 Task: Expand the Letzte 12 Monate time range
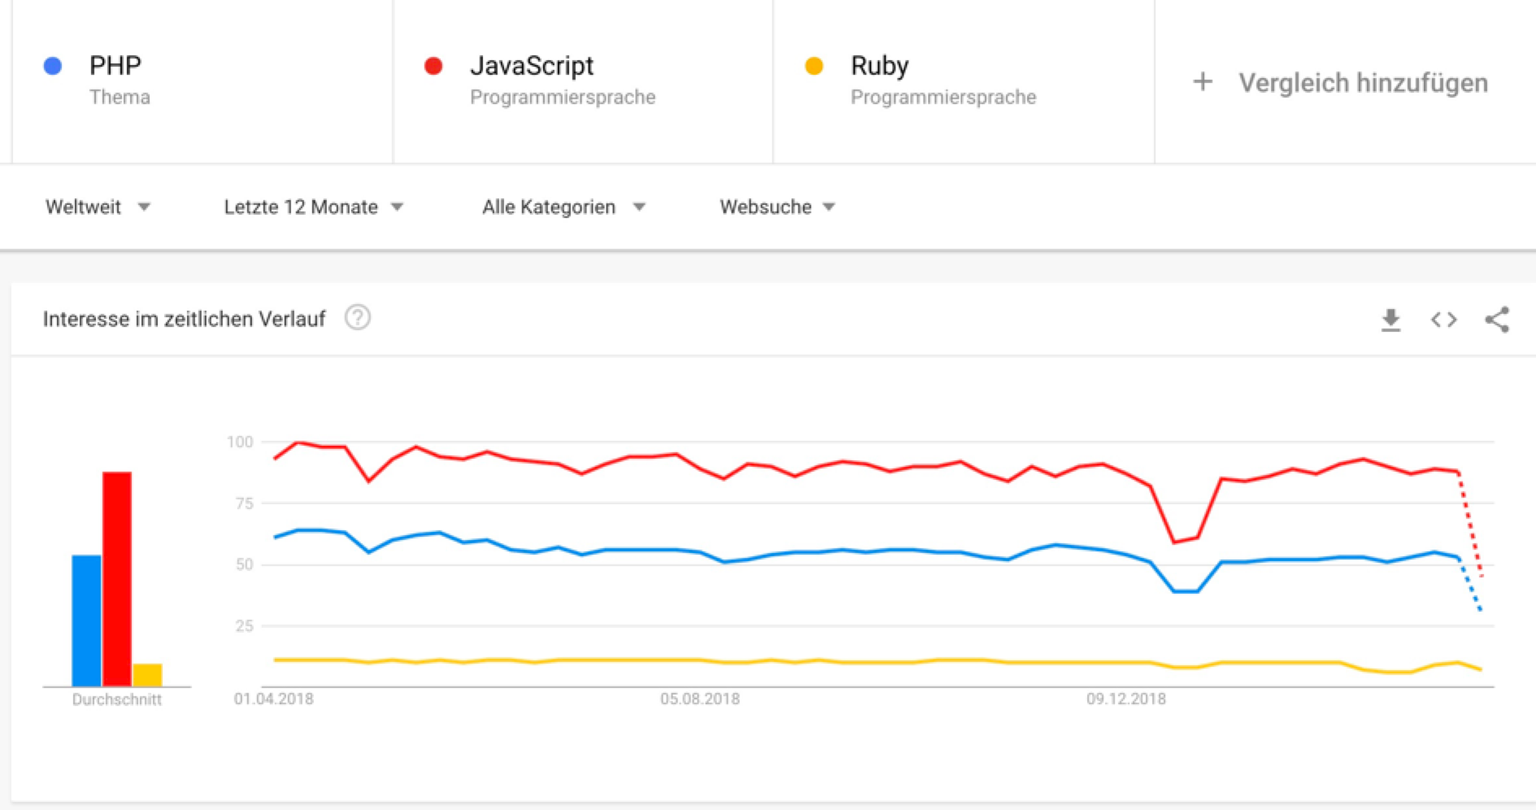[x=313, y=207]
